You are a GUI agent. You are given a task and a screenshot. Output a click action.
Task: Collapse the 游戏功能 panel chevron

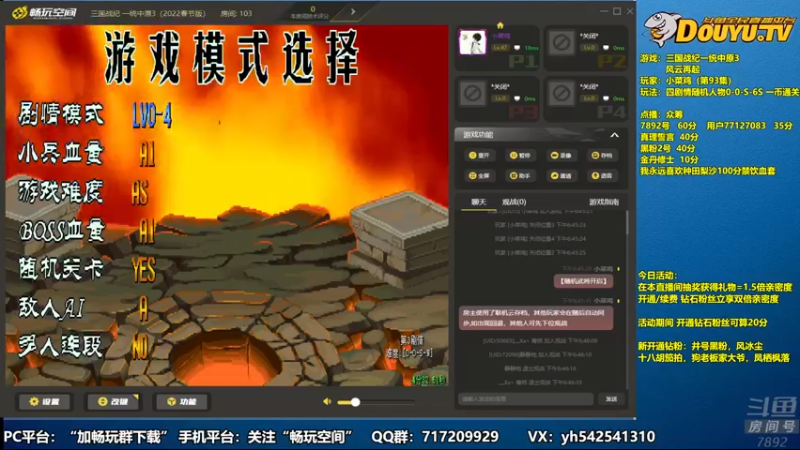pos(614,135)
